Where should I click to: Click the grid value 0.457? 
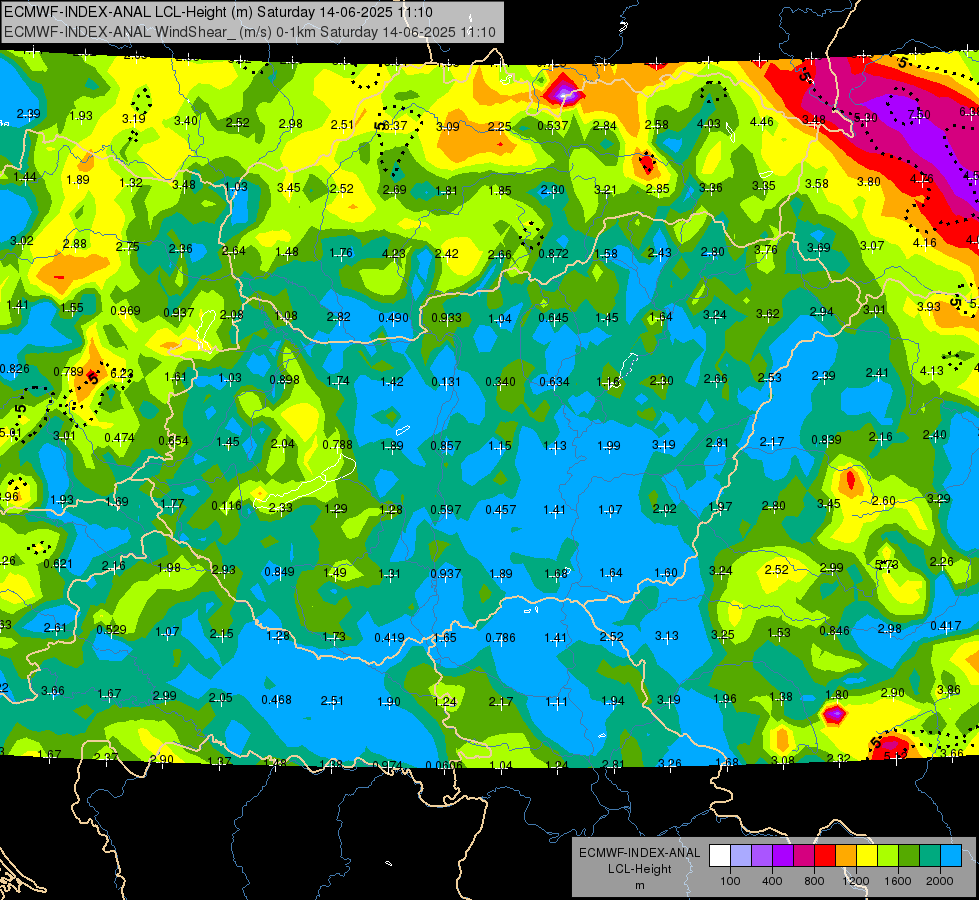click(x=501, y=510)
